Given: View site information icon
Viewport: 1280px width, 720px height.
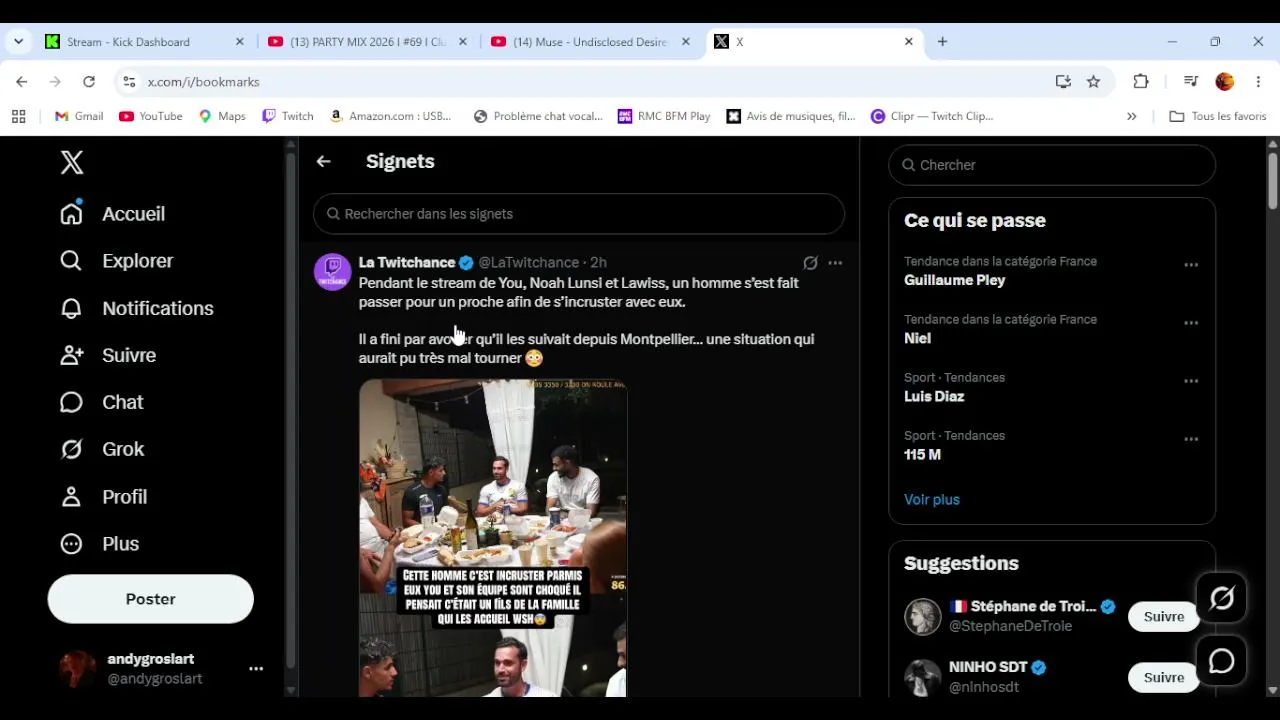Looking at the screenshot, I should [128, 82].
